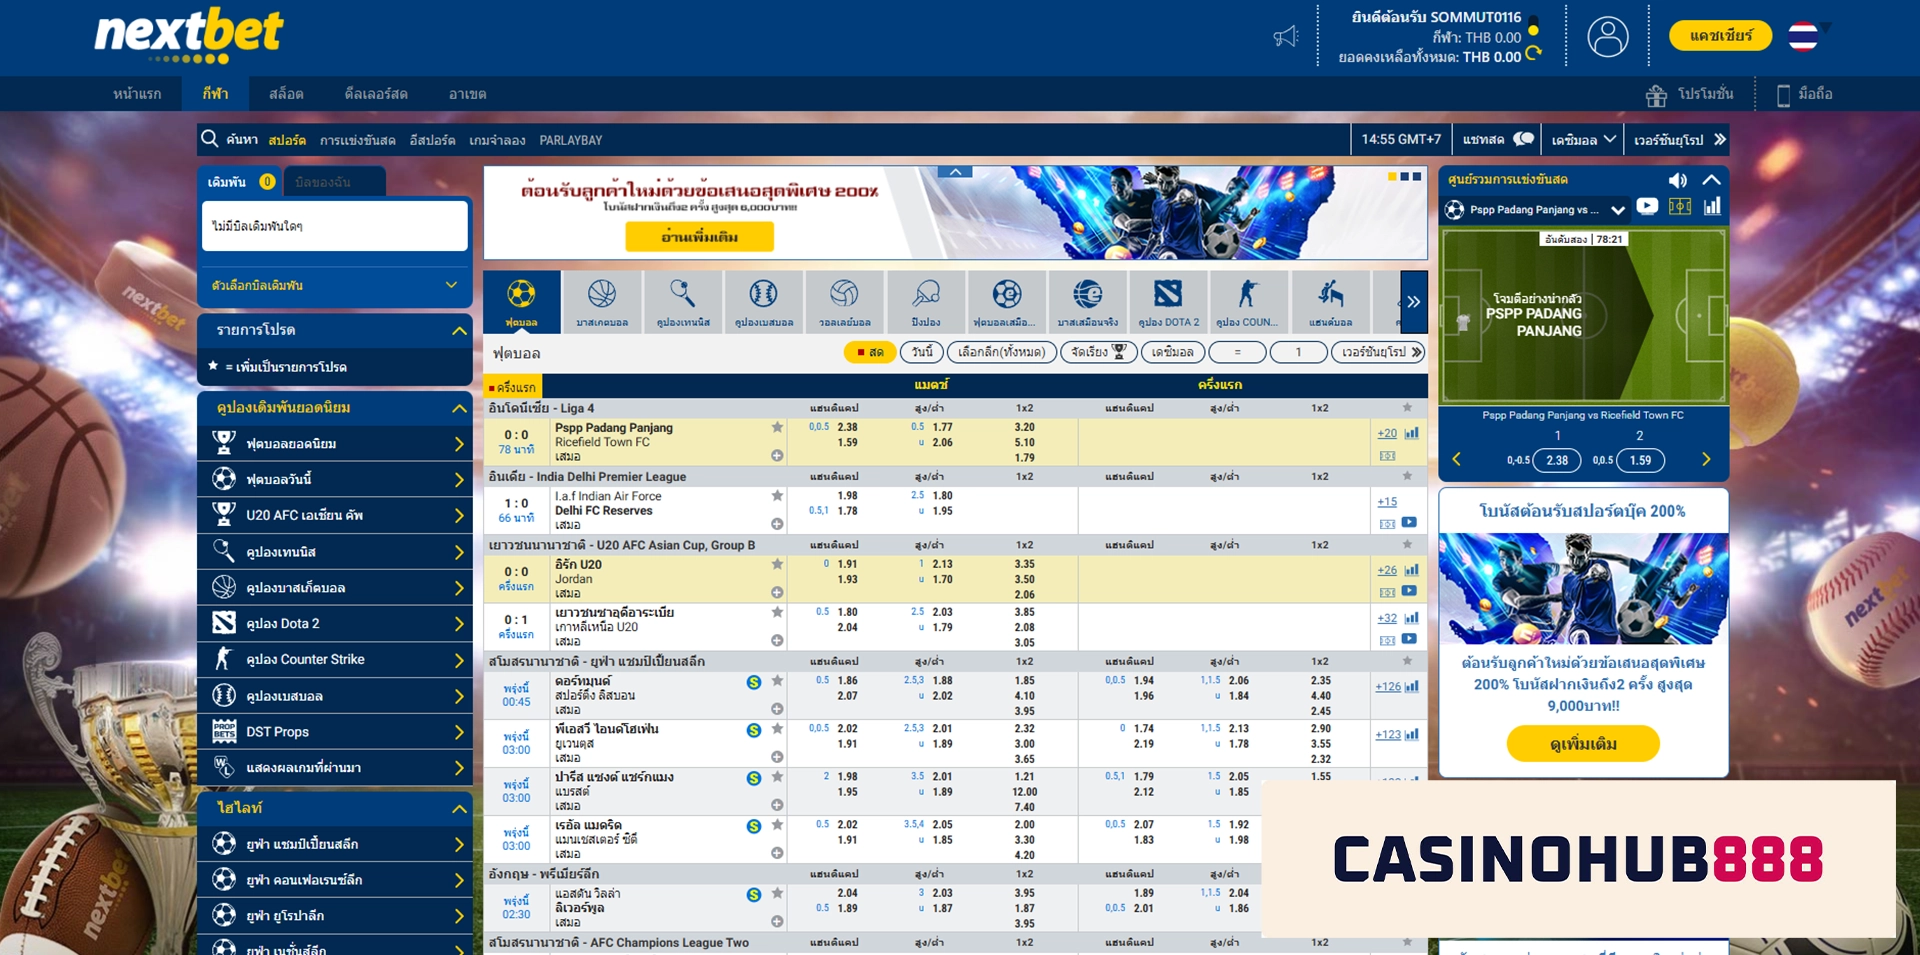The image size is (1920, 955).
Task: Go to next match in match center
Action: [x=1706, y=460]
